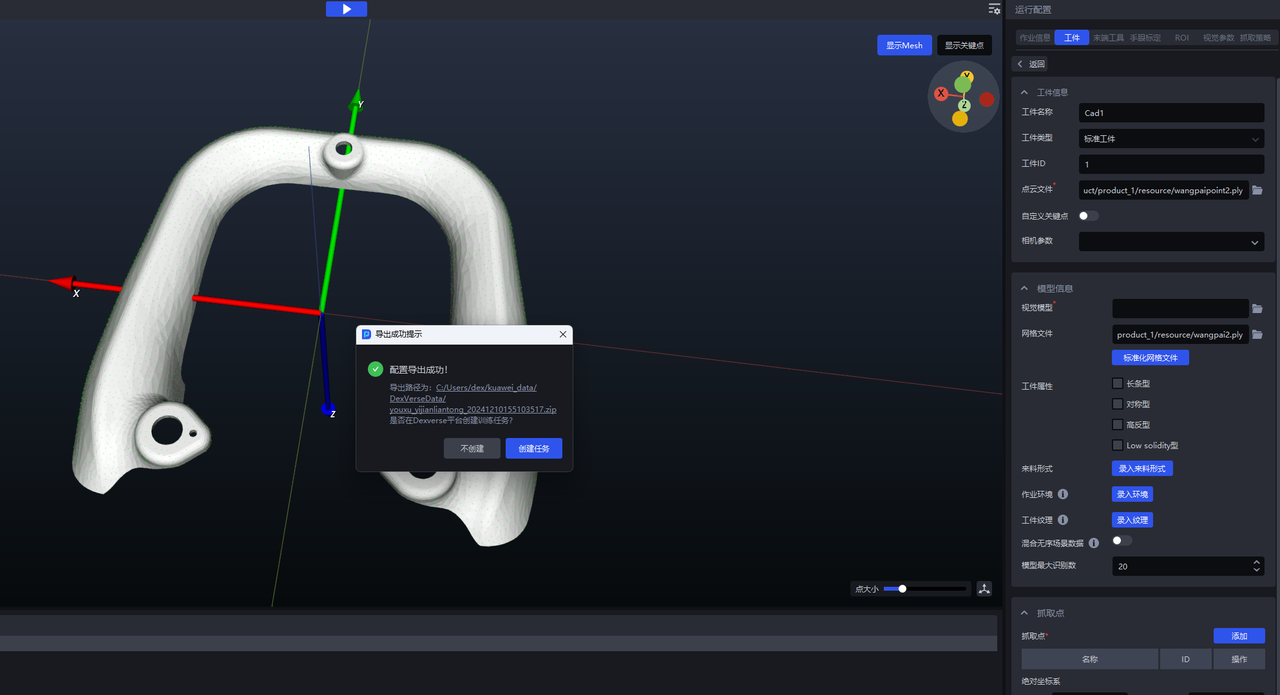Toggle the 自定义关键点 switch
This screenshot has height=695, width=1280.
point(1088,216)
